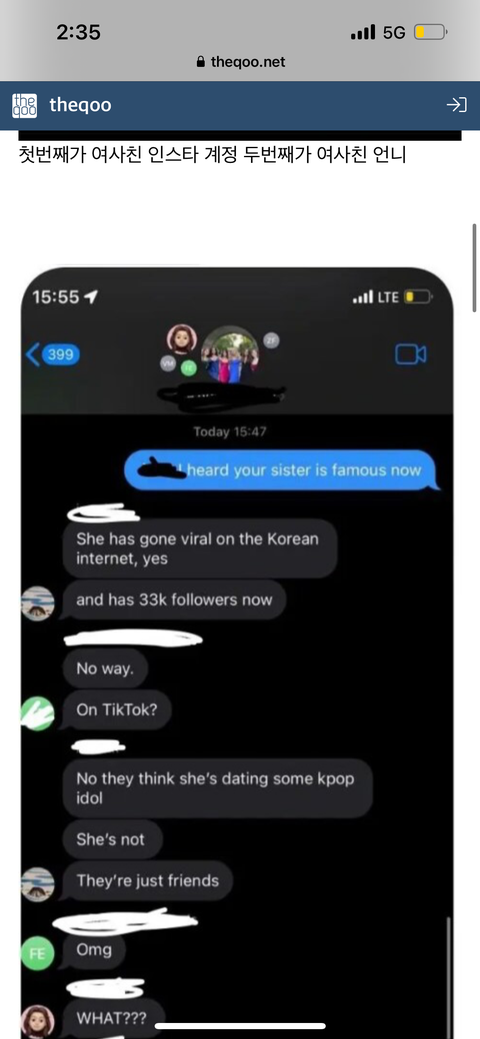Tap the "WHAT???" message bubble
Image resolution: width=480 pixels, height=1039 pixels.
[111, 1018]
